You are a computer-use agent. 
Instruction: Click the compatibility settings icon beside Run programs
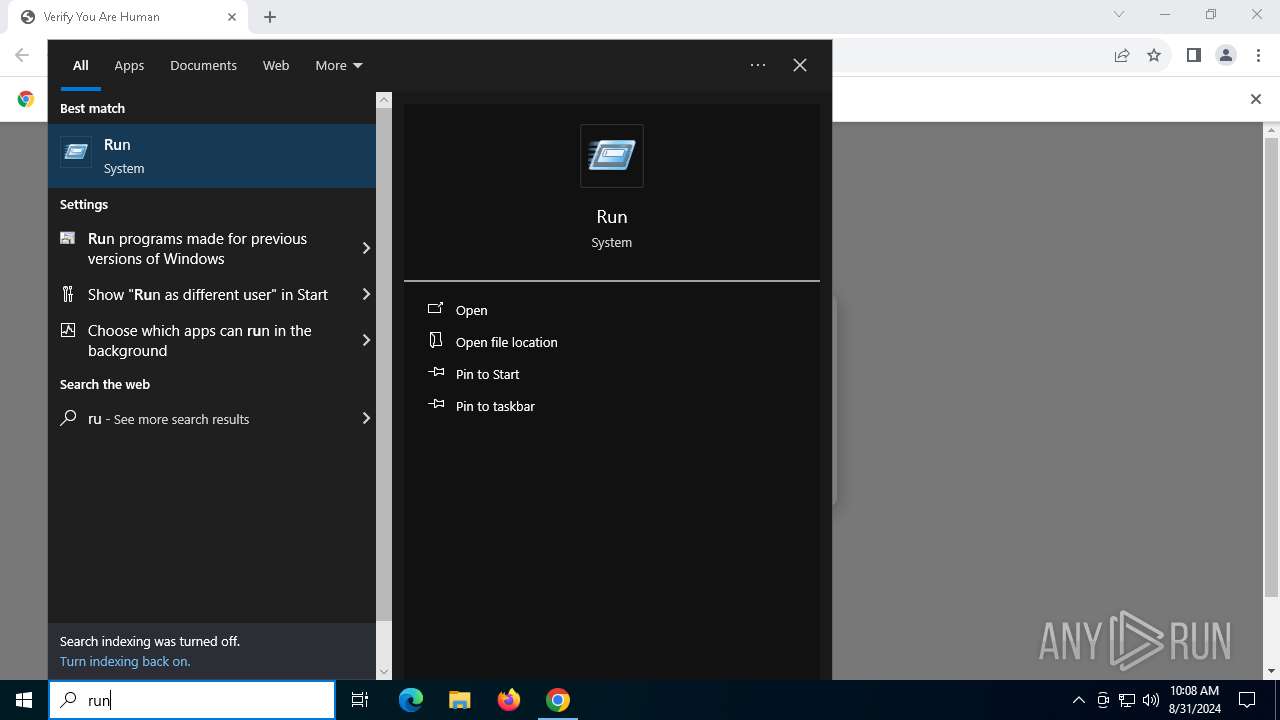point(68,238)
